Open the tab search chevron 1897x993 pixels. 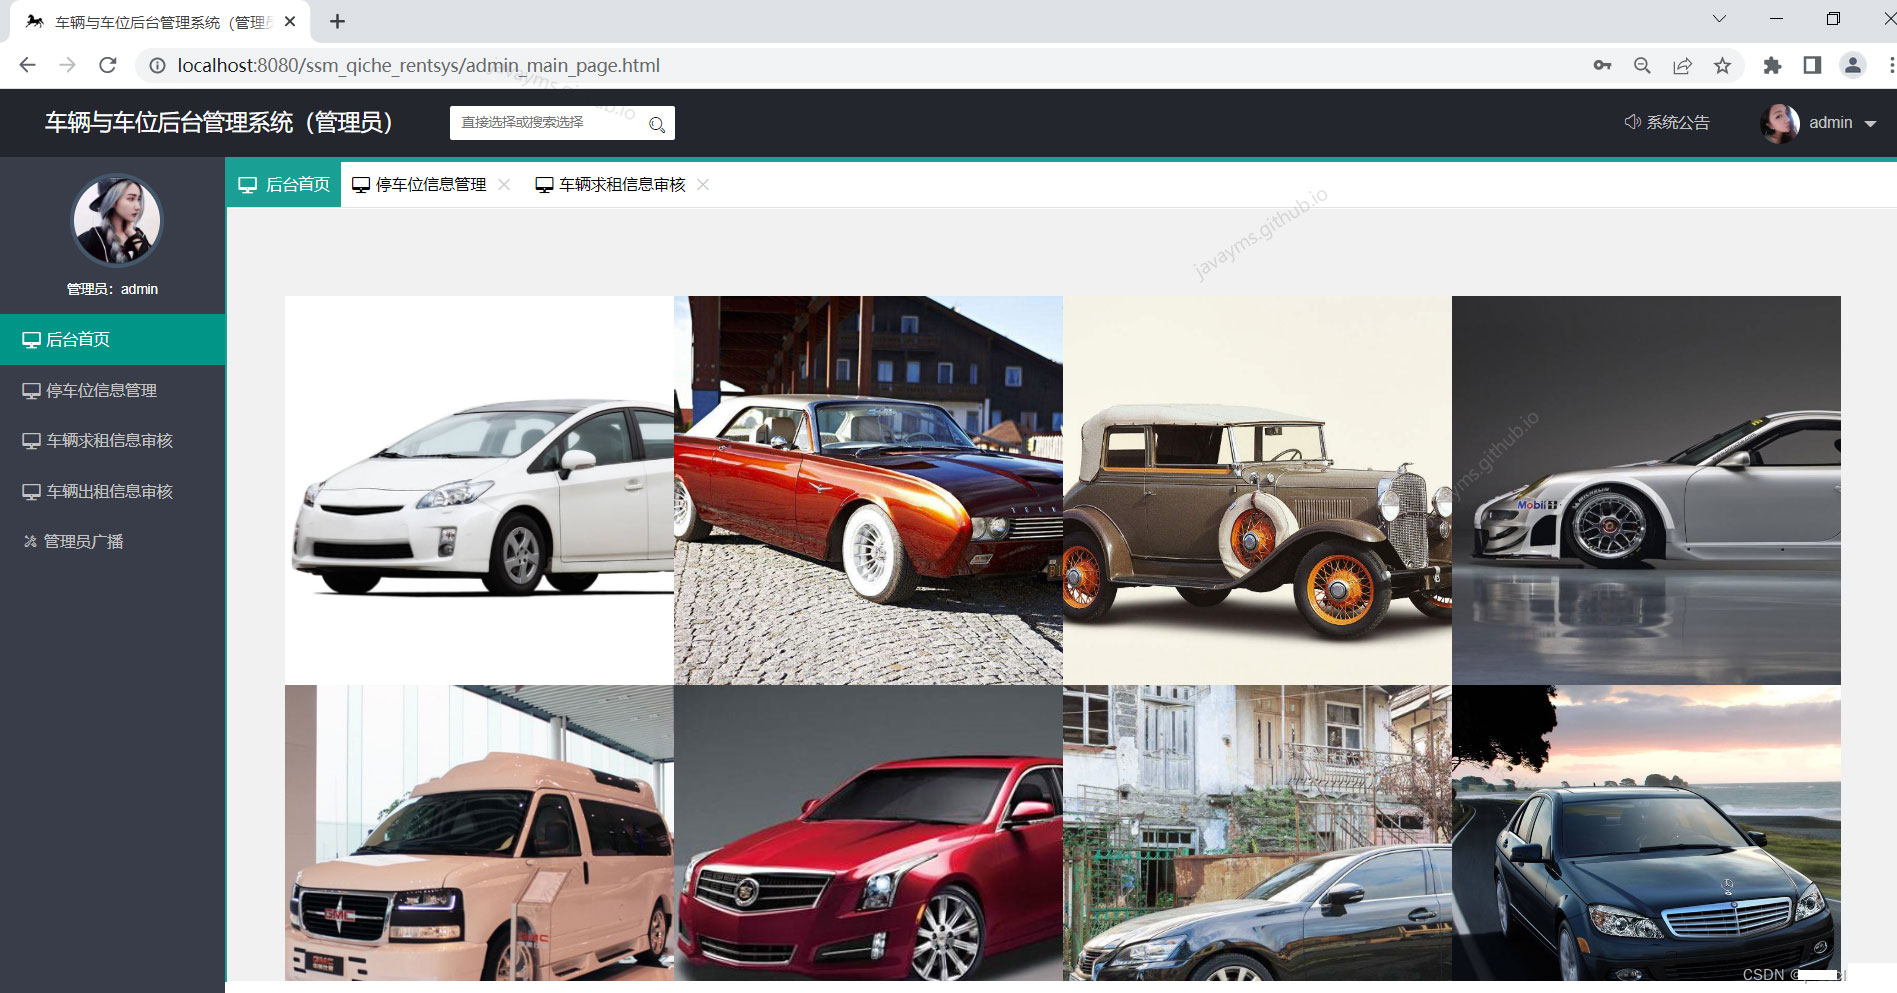1719,19
